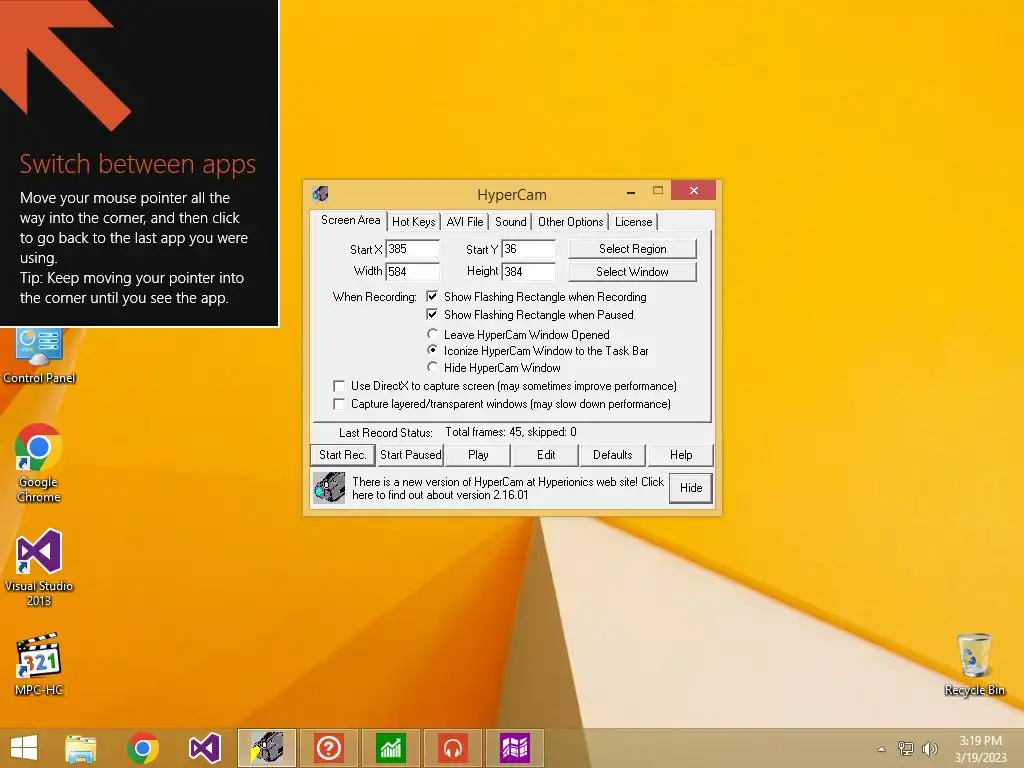Screen dimensions: 1024x768
Task: Open Visual Studio from the taskbar
Action: [204, 748]
